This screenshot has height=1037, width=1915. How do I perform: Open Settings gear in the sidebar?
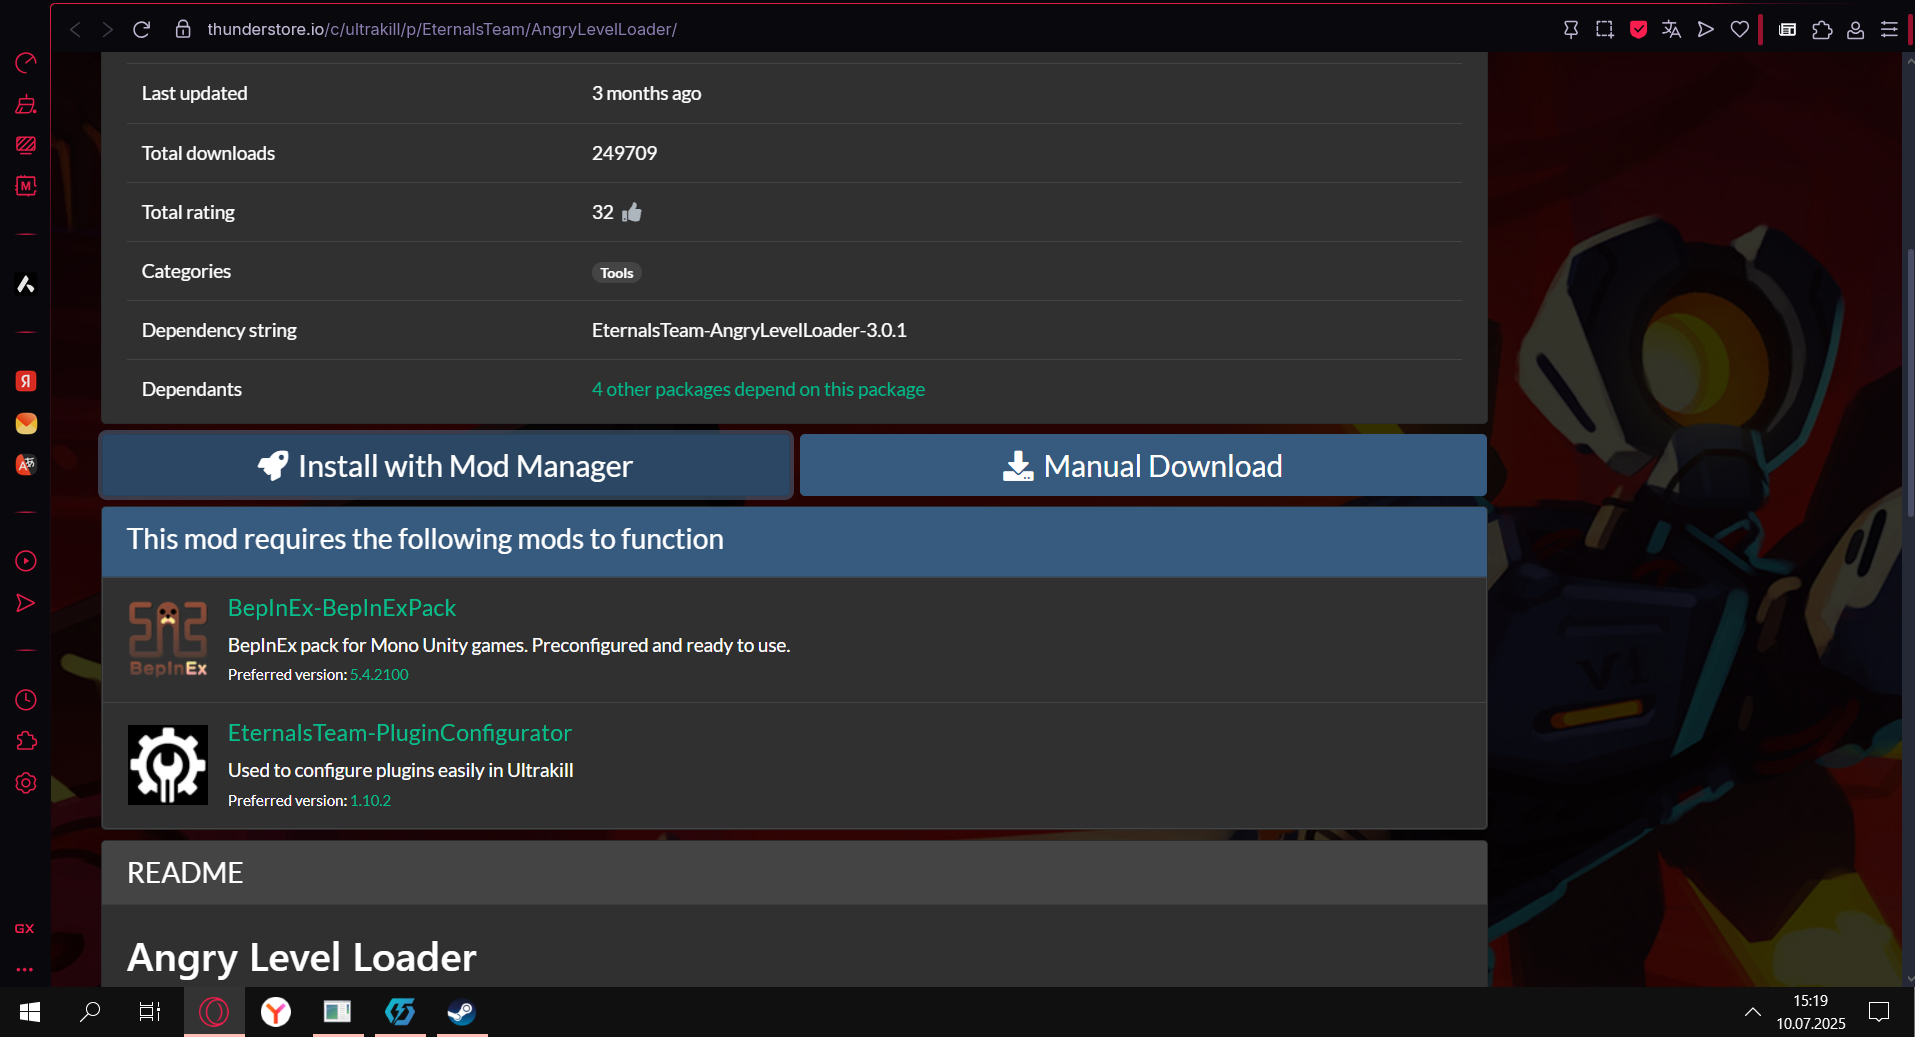26,783
